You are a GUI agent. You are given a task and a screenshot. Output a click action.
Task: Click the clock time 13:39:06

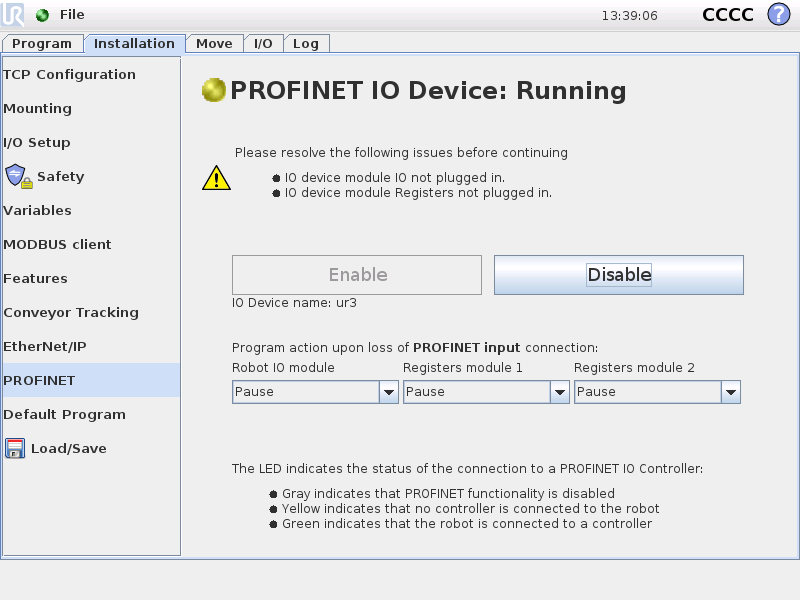coord(630,16)
